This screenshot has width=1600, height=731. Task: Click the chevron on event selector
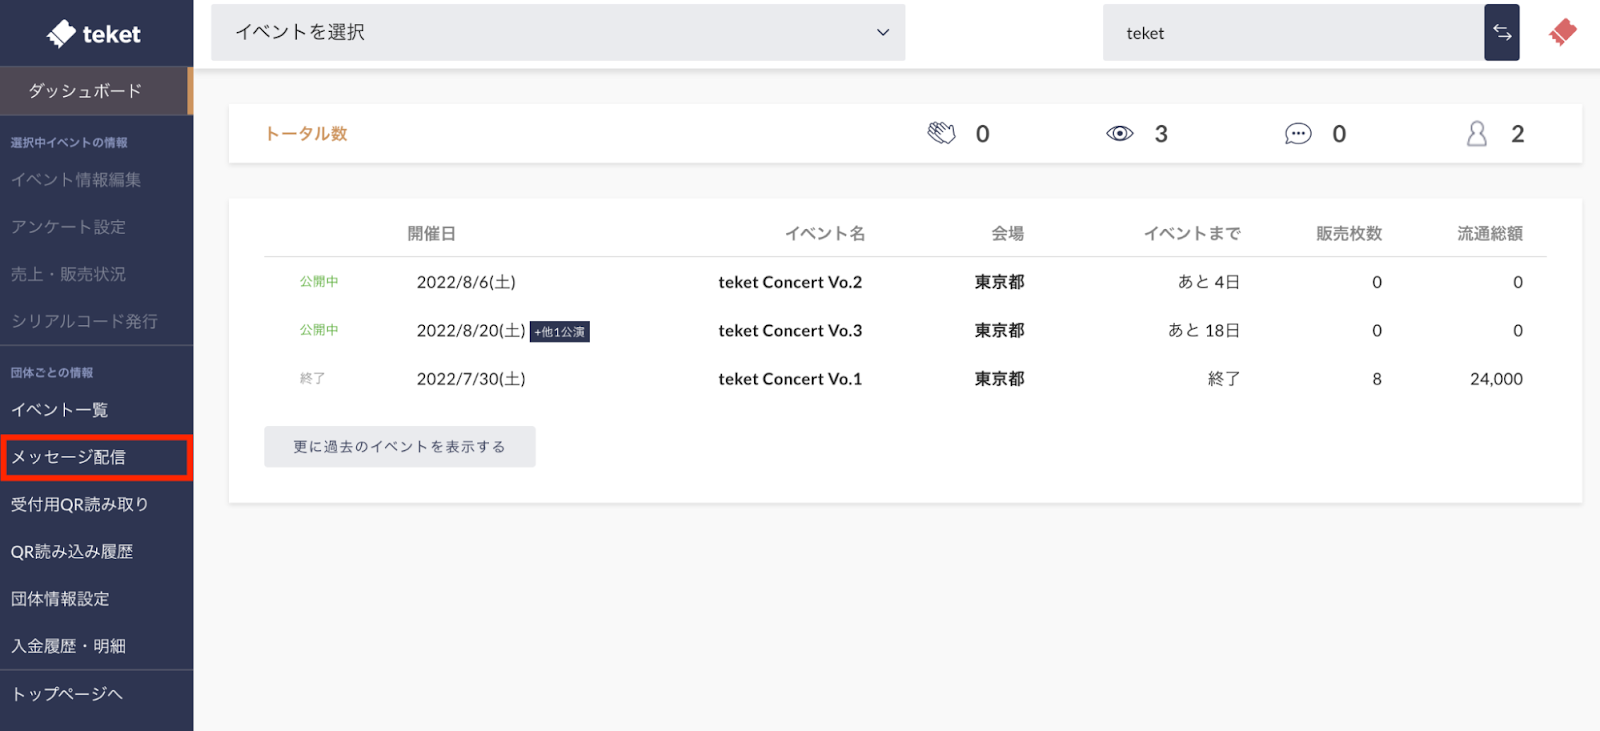882,33
